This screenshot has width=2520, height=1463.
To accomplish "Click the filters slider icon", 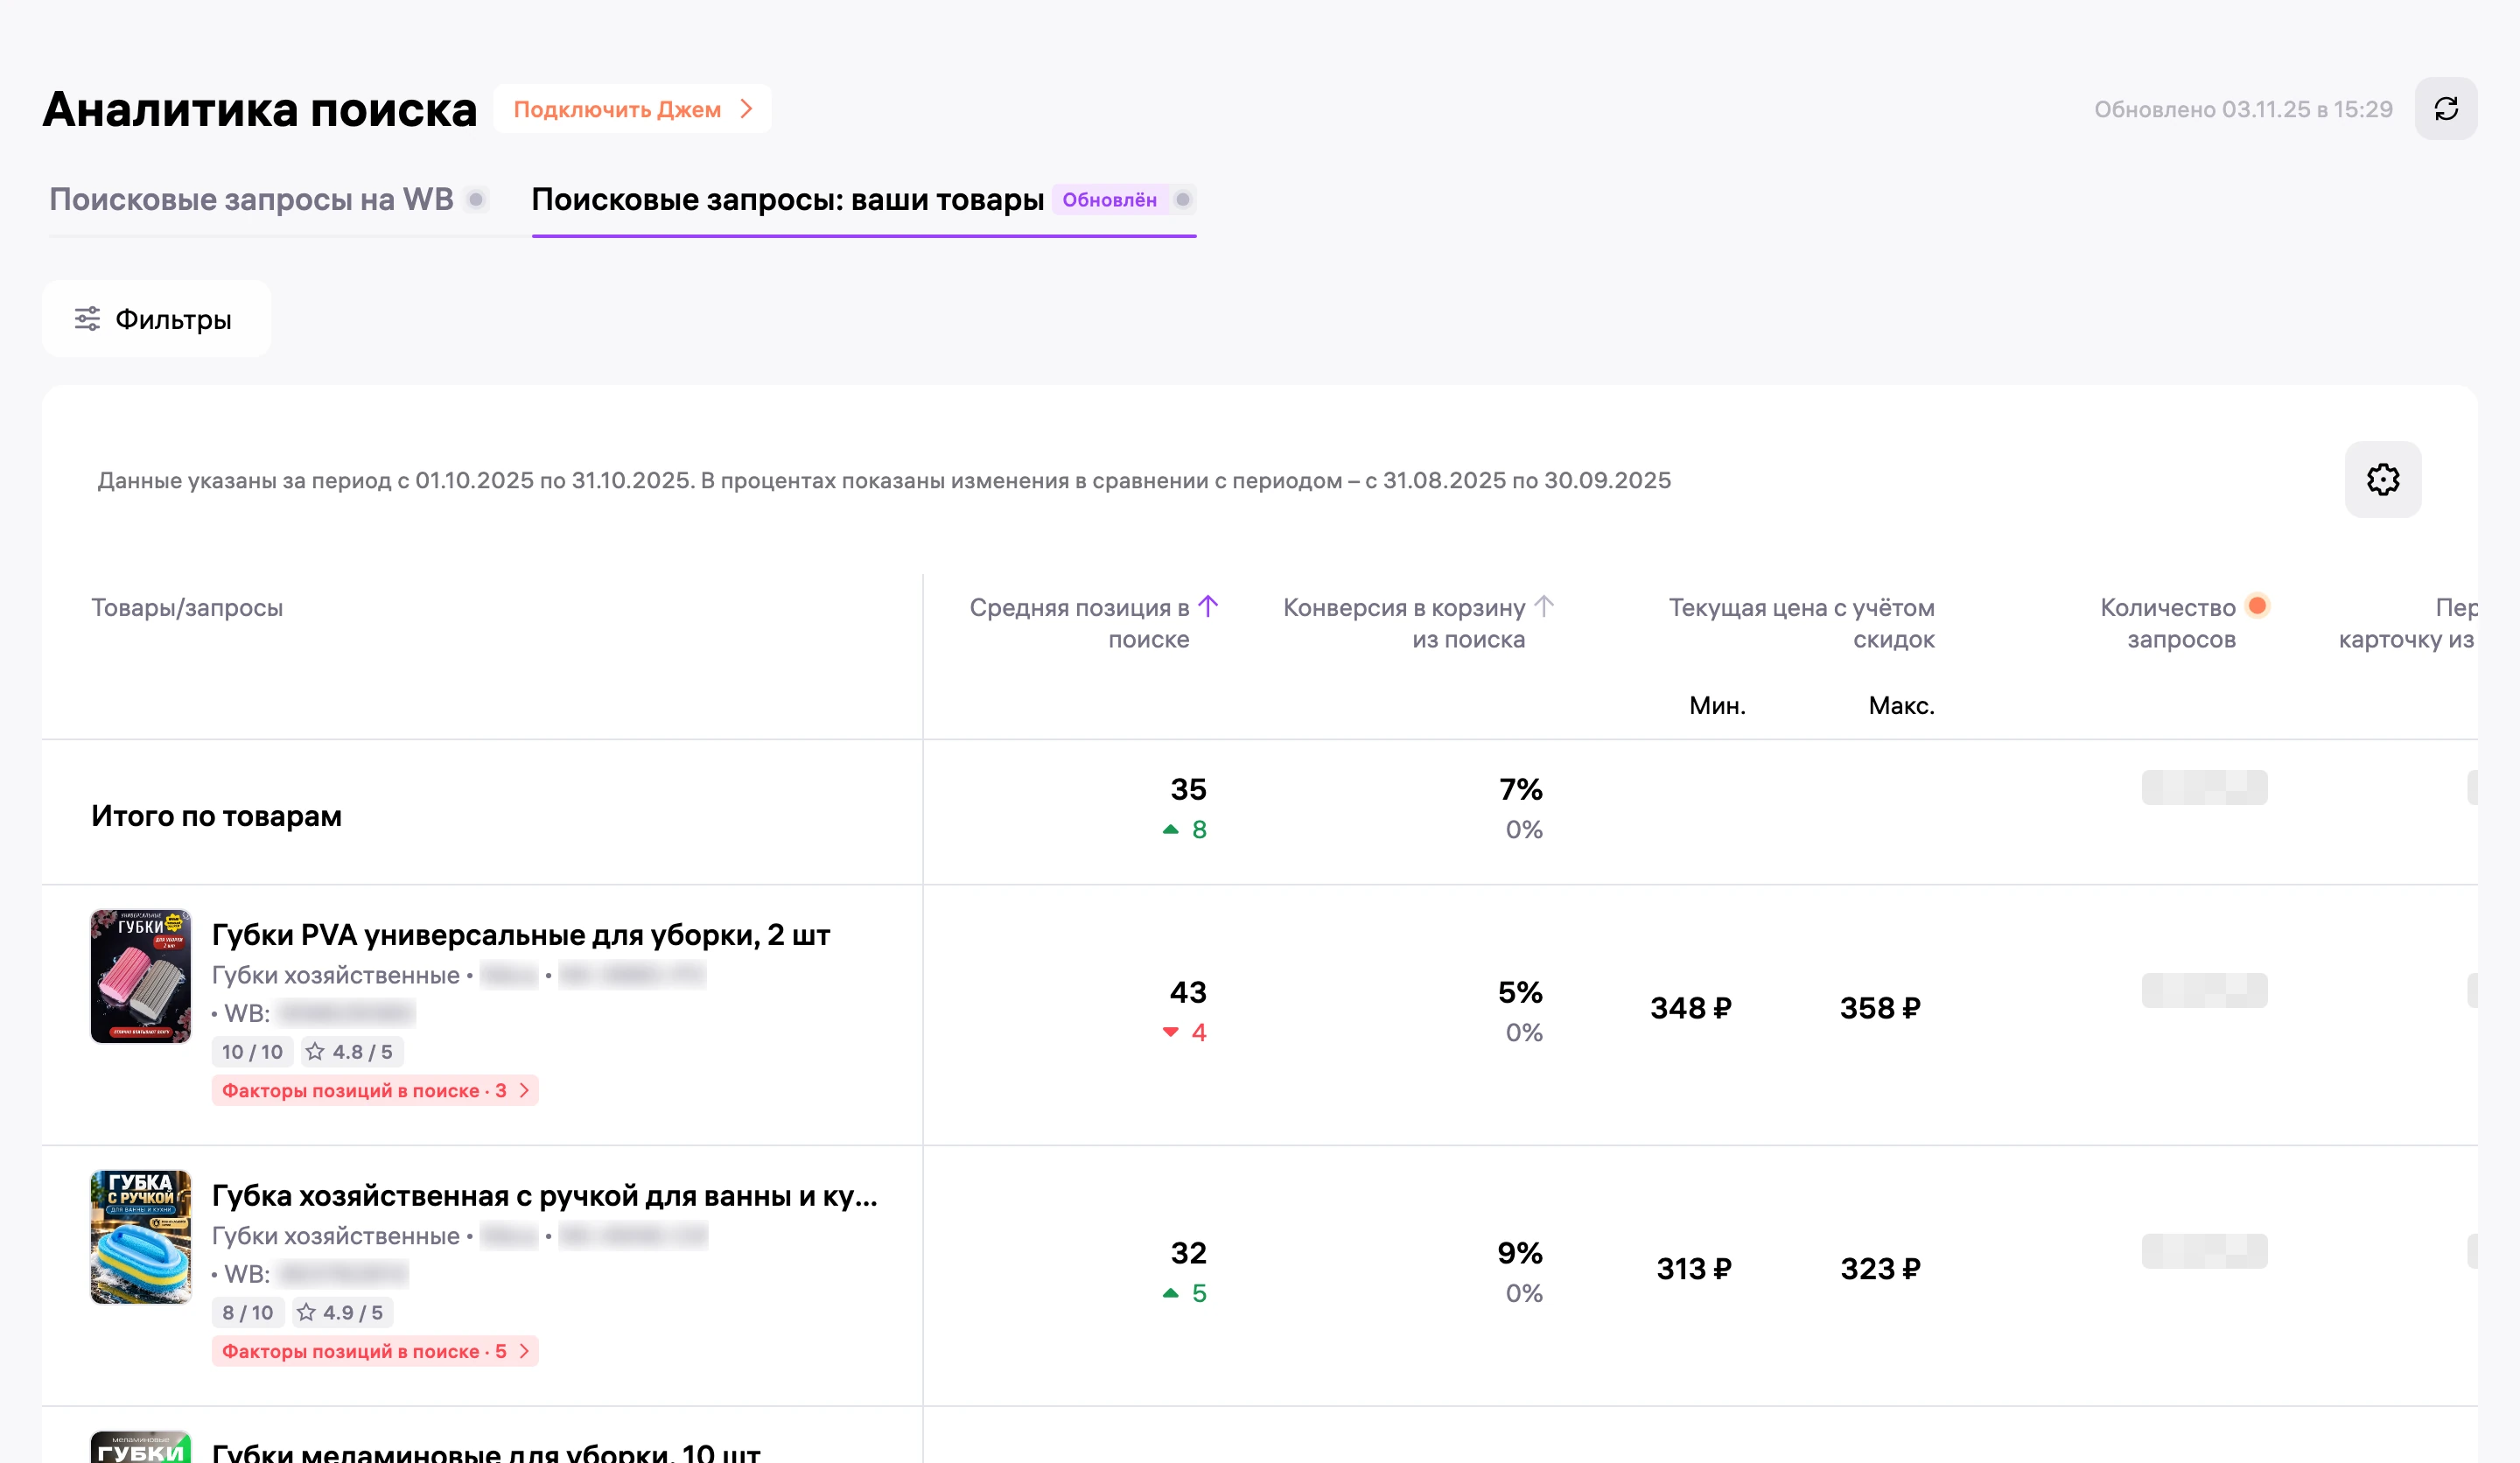I will pos(87,319).
